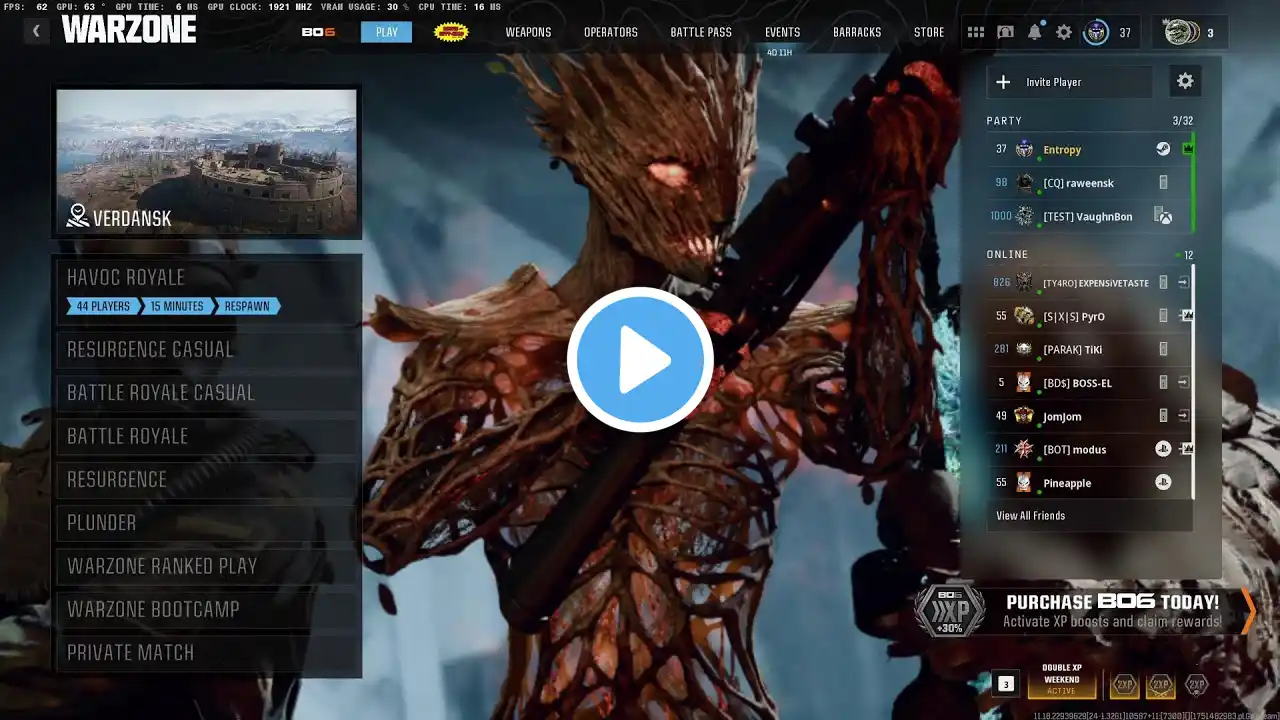Click the key 3 prompt box
Image resolution: width=1280 pixels, height=720 pixels.
pyautogui.click(x=1006, y=684)
